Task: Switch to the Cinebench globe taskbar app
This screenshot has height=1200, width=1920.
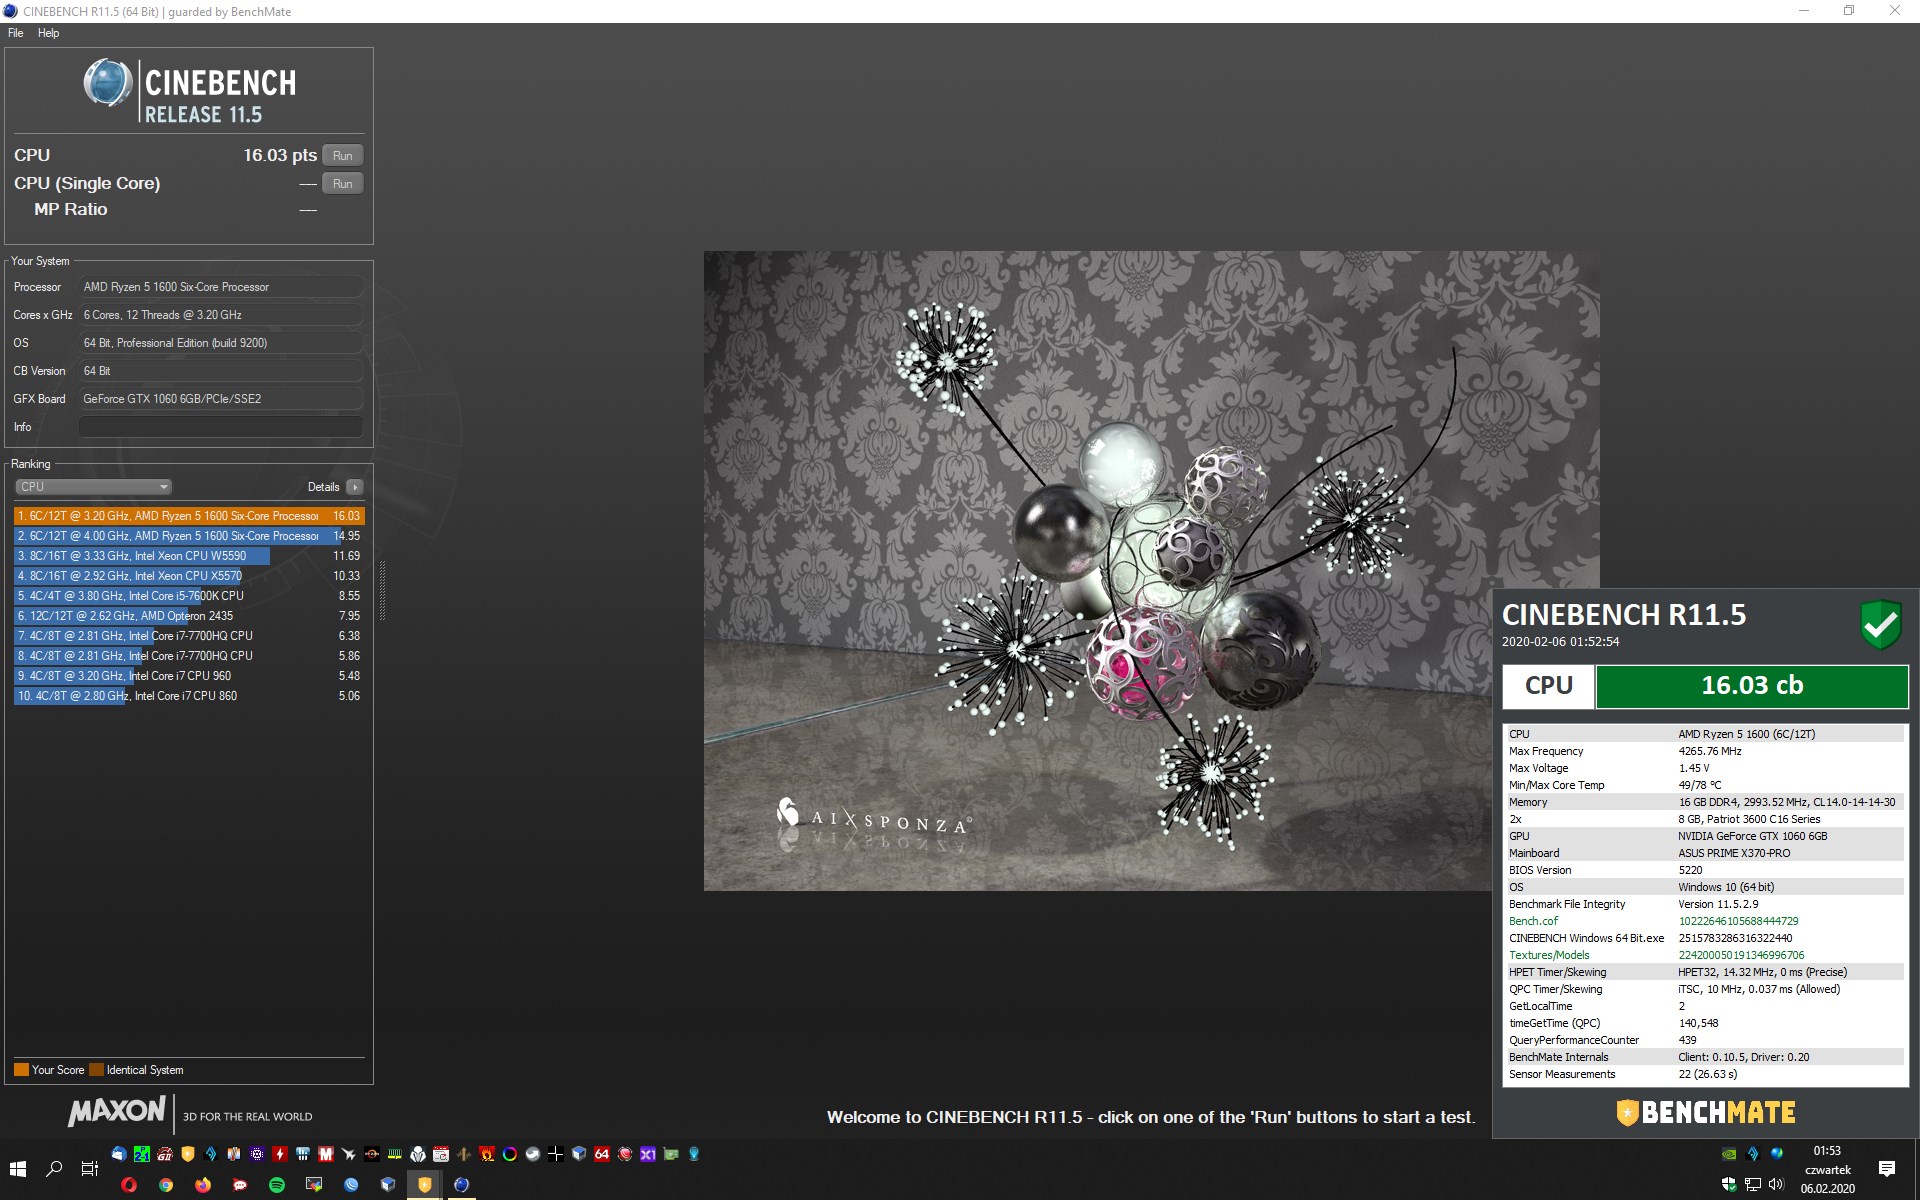Action: click(461, 1185)
